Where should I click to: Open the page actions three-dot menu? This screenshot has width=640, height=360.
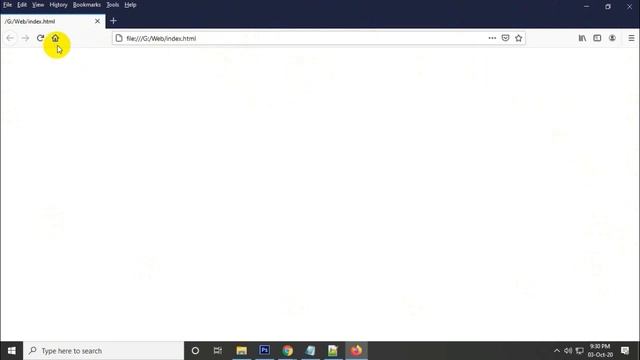[x=492, y=38]
